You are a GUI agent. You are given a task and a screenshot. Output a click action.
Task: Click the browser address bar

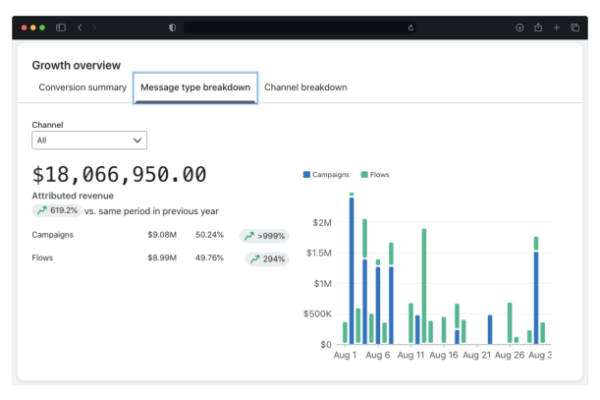tap(298, 27)
